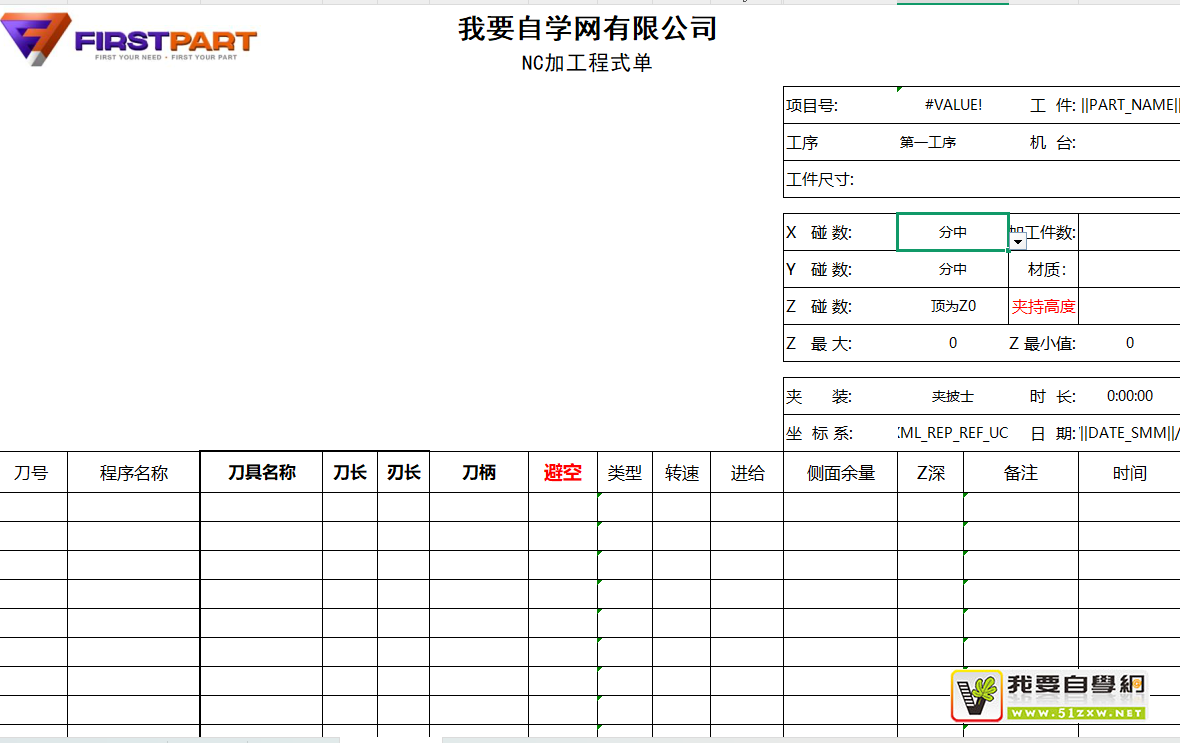Click the 0:00:00 duration cell for 时长
The image size is (1180, 743).
[x=1129, y=396]
